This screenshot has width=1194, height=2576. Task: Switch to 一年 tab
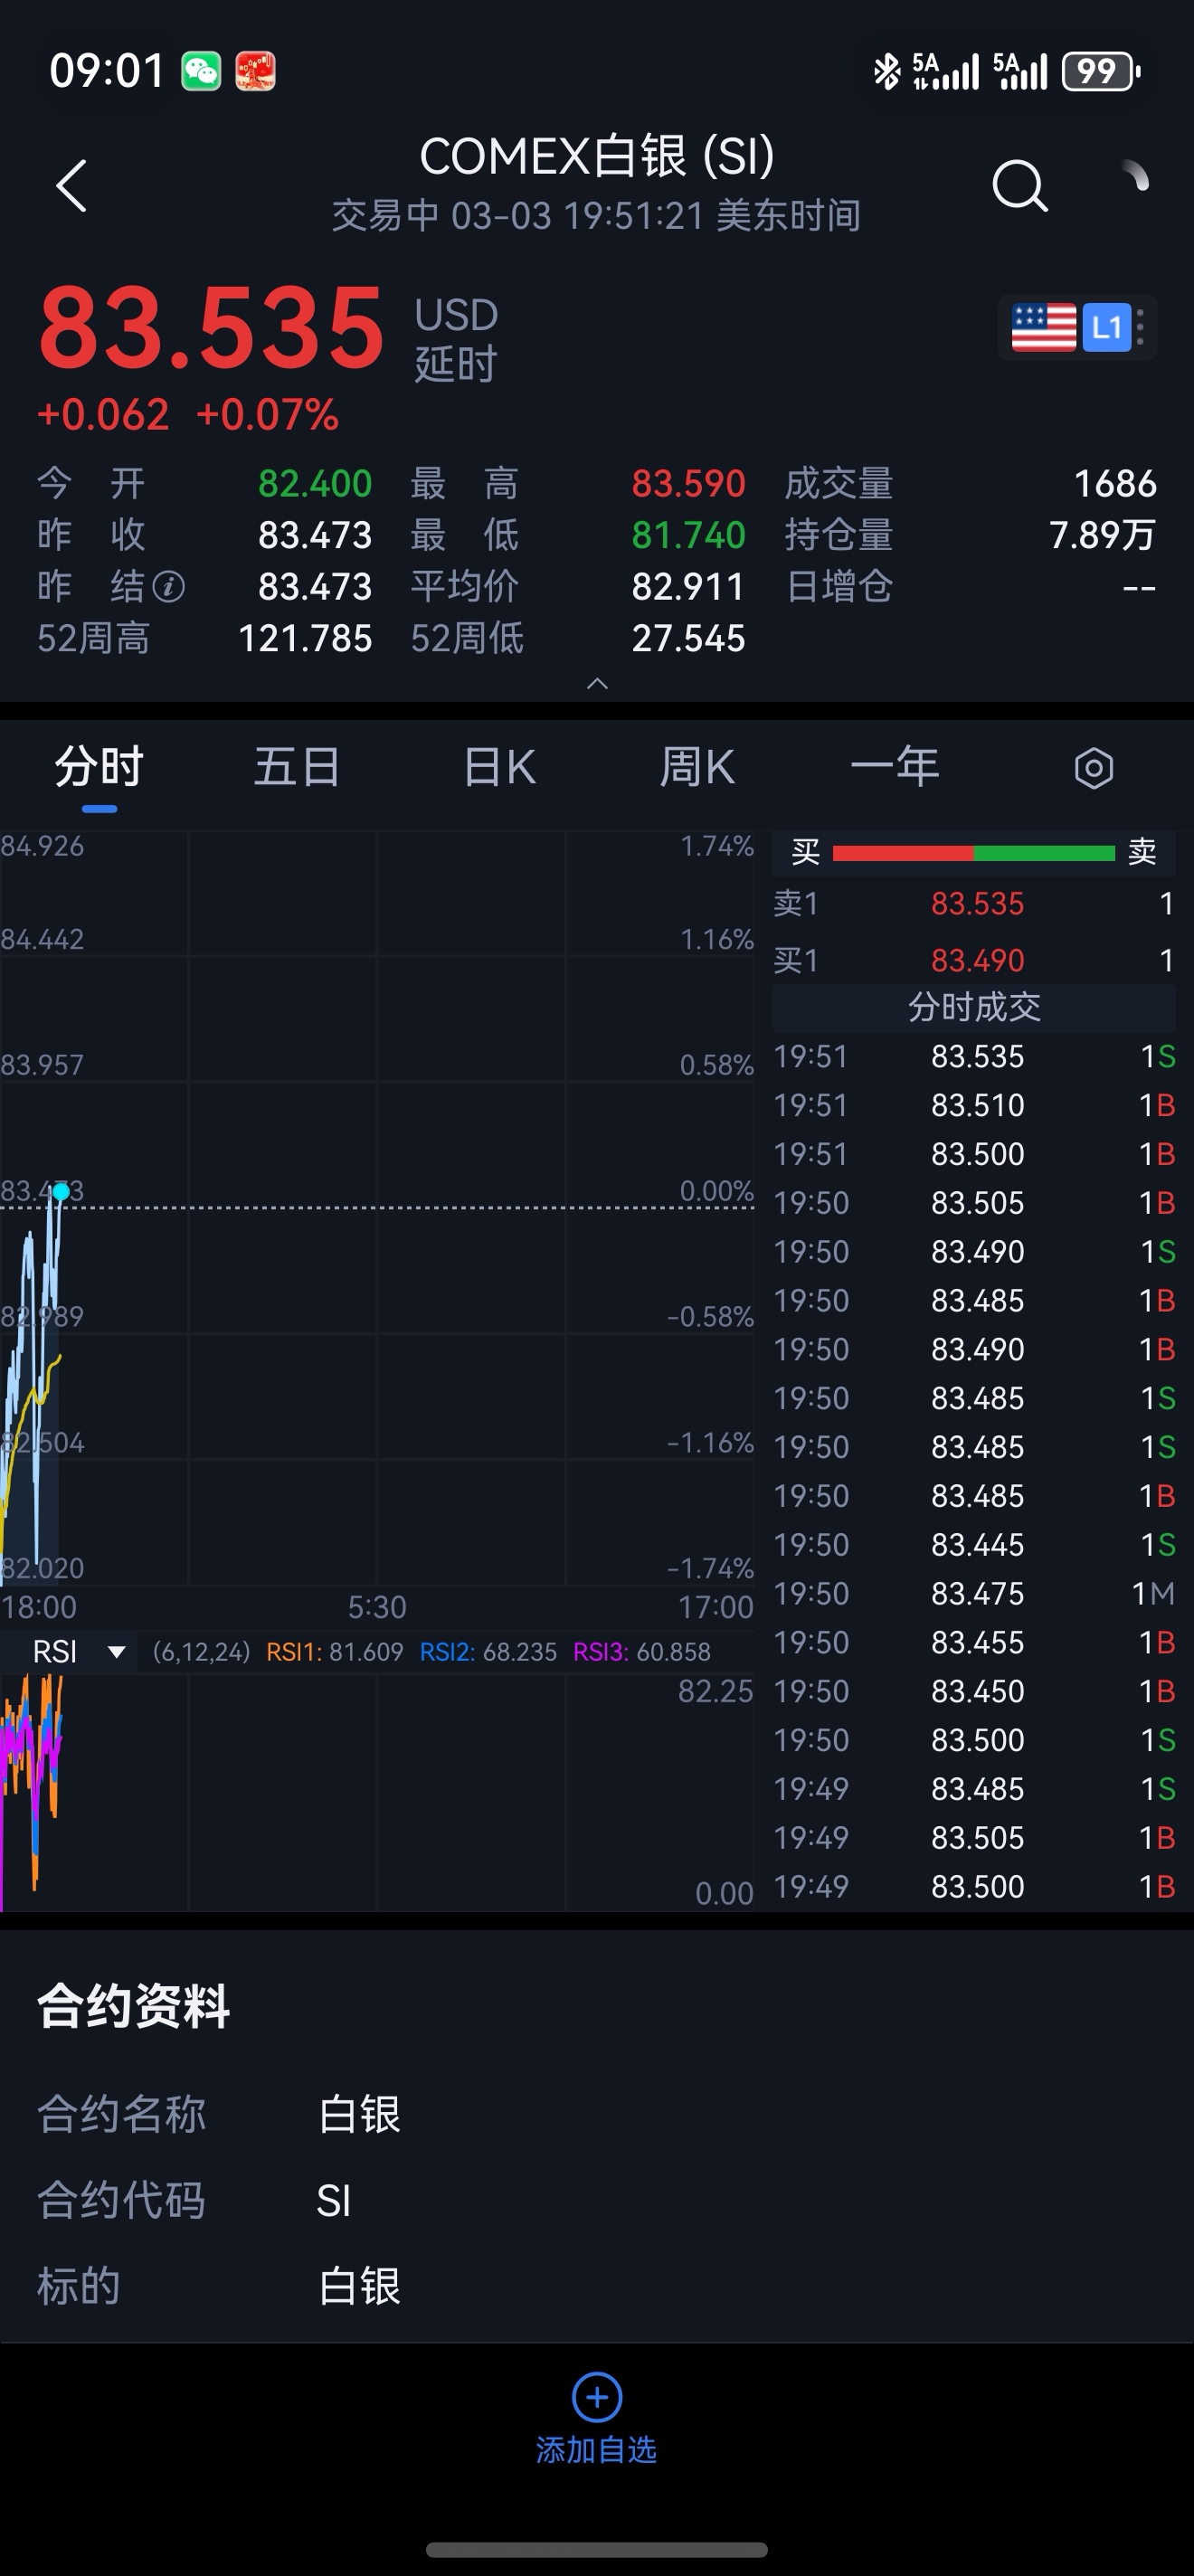coord(895,768)
